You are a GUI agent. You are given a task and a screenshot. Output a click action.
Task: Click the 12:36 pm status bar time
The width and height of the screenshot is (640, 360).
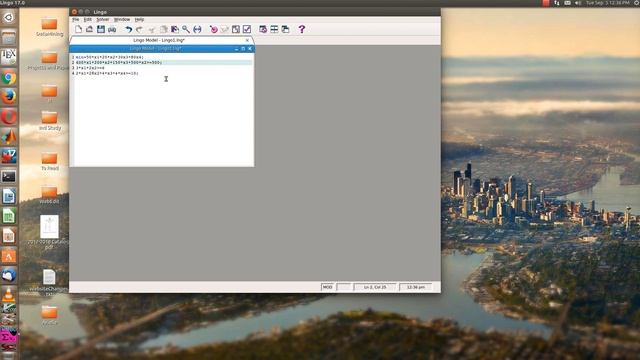click(x=416, y=287)
